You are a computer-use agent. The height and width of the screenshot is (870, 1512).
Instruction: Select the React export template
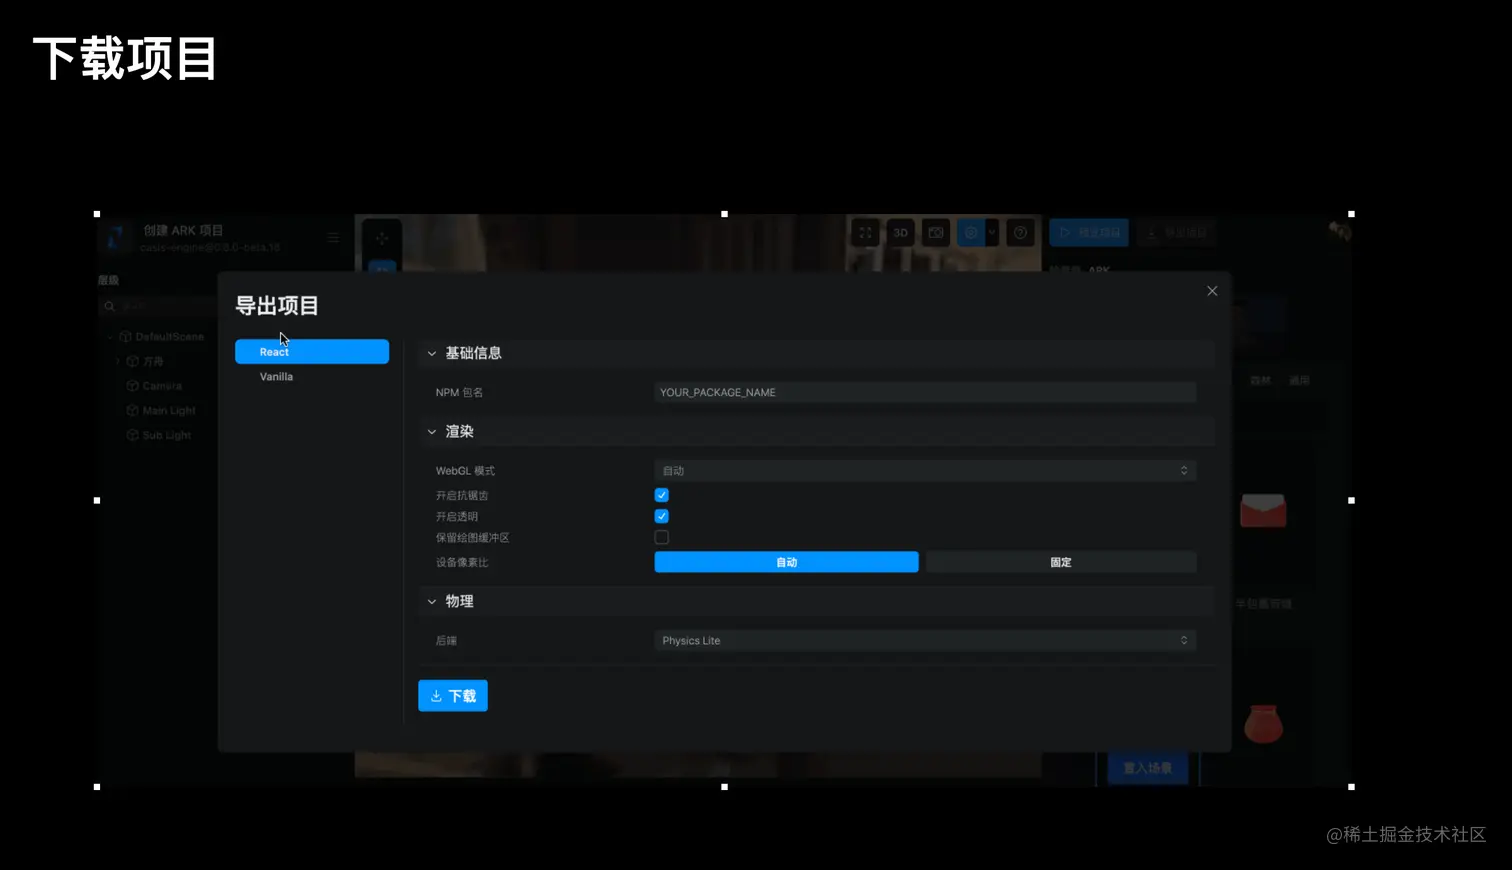312,352
